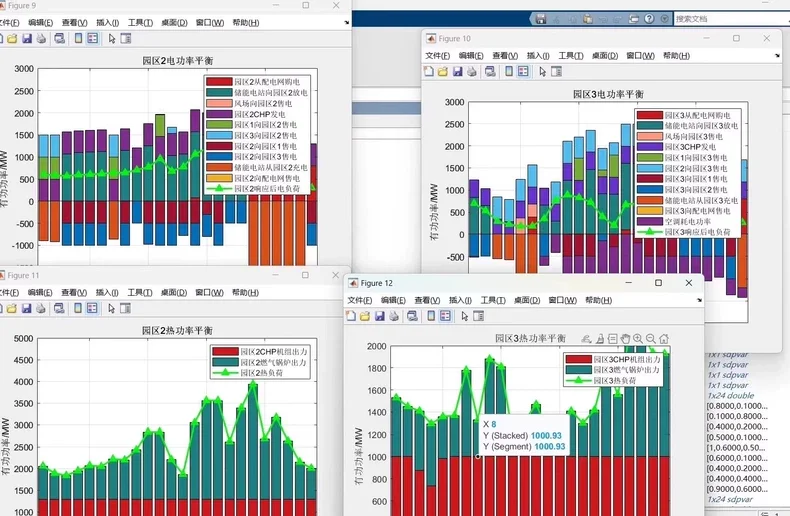Open MATLAB help with the question mark icon

[x=649, y=19]
